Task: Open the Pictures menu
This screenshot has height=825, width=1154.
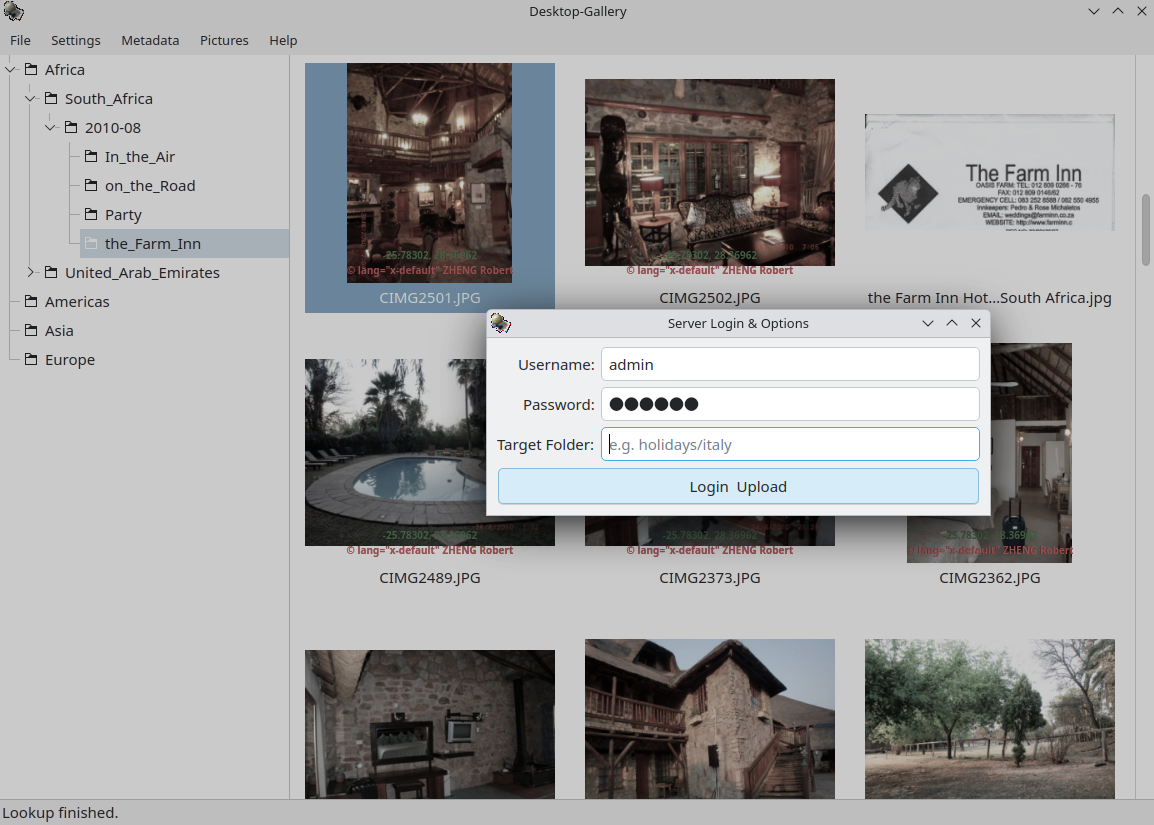Action: [x=224, y=41]
